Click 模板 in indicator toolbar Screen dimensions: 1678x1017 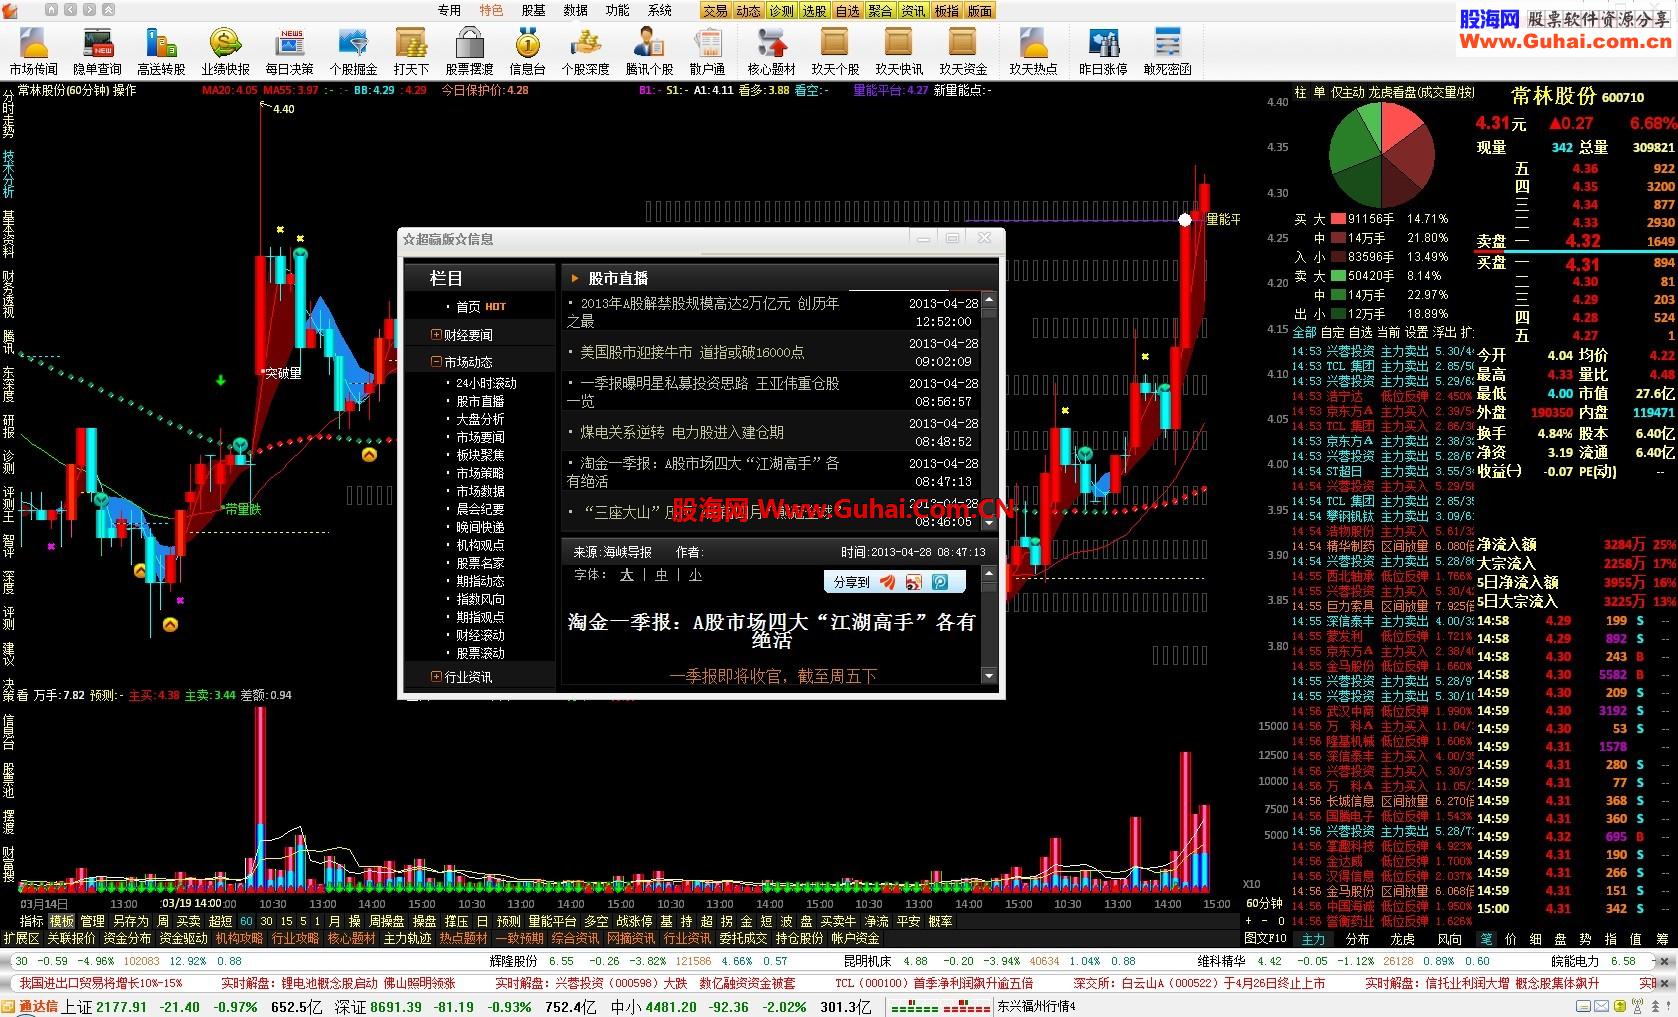point(62,922)
